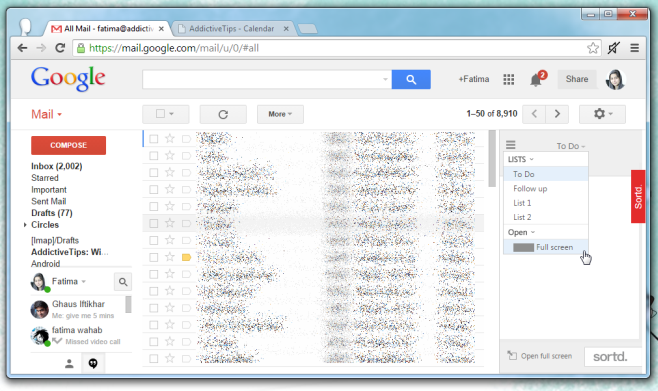Toggle the select-all checkbox in the toolbar

coord(160,114)
